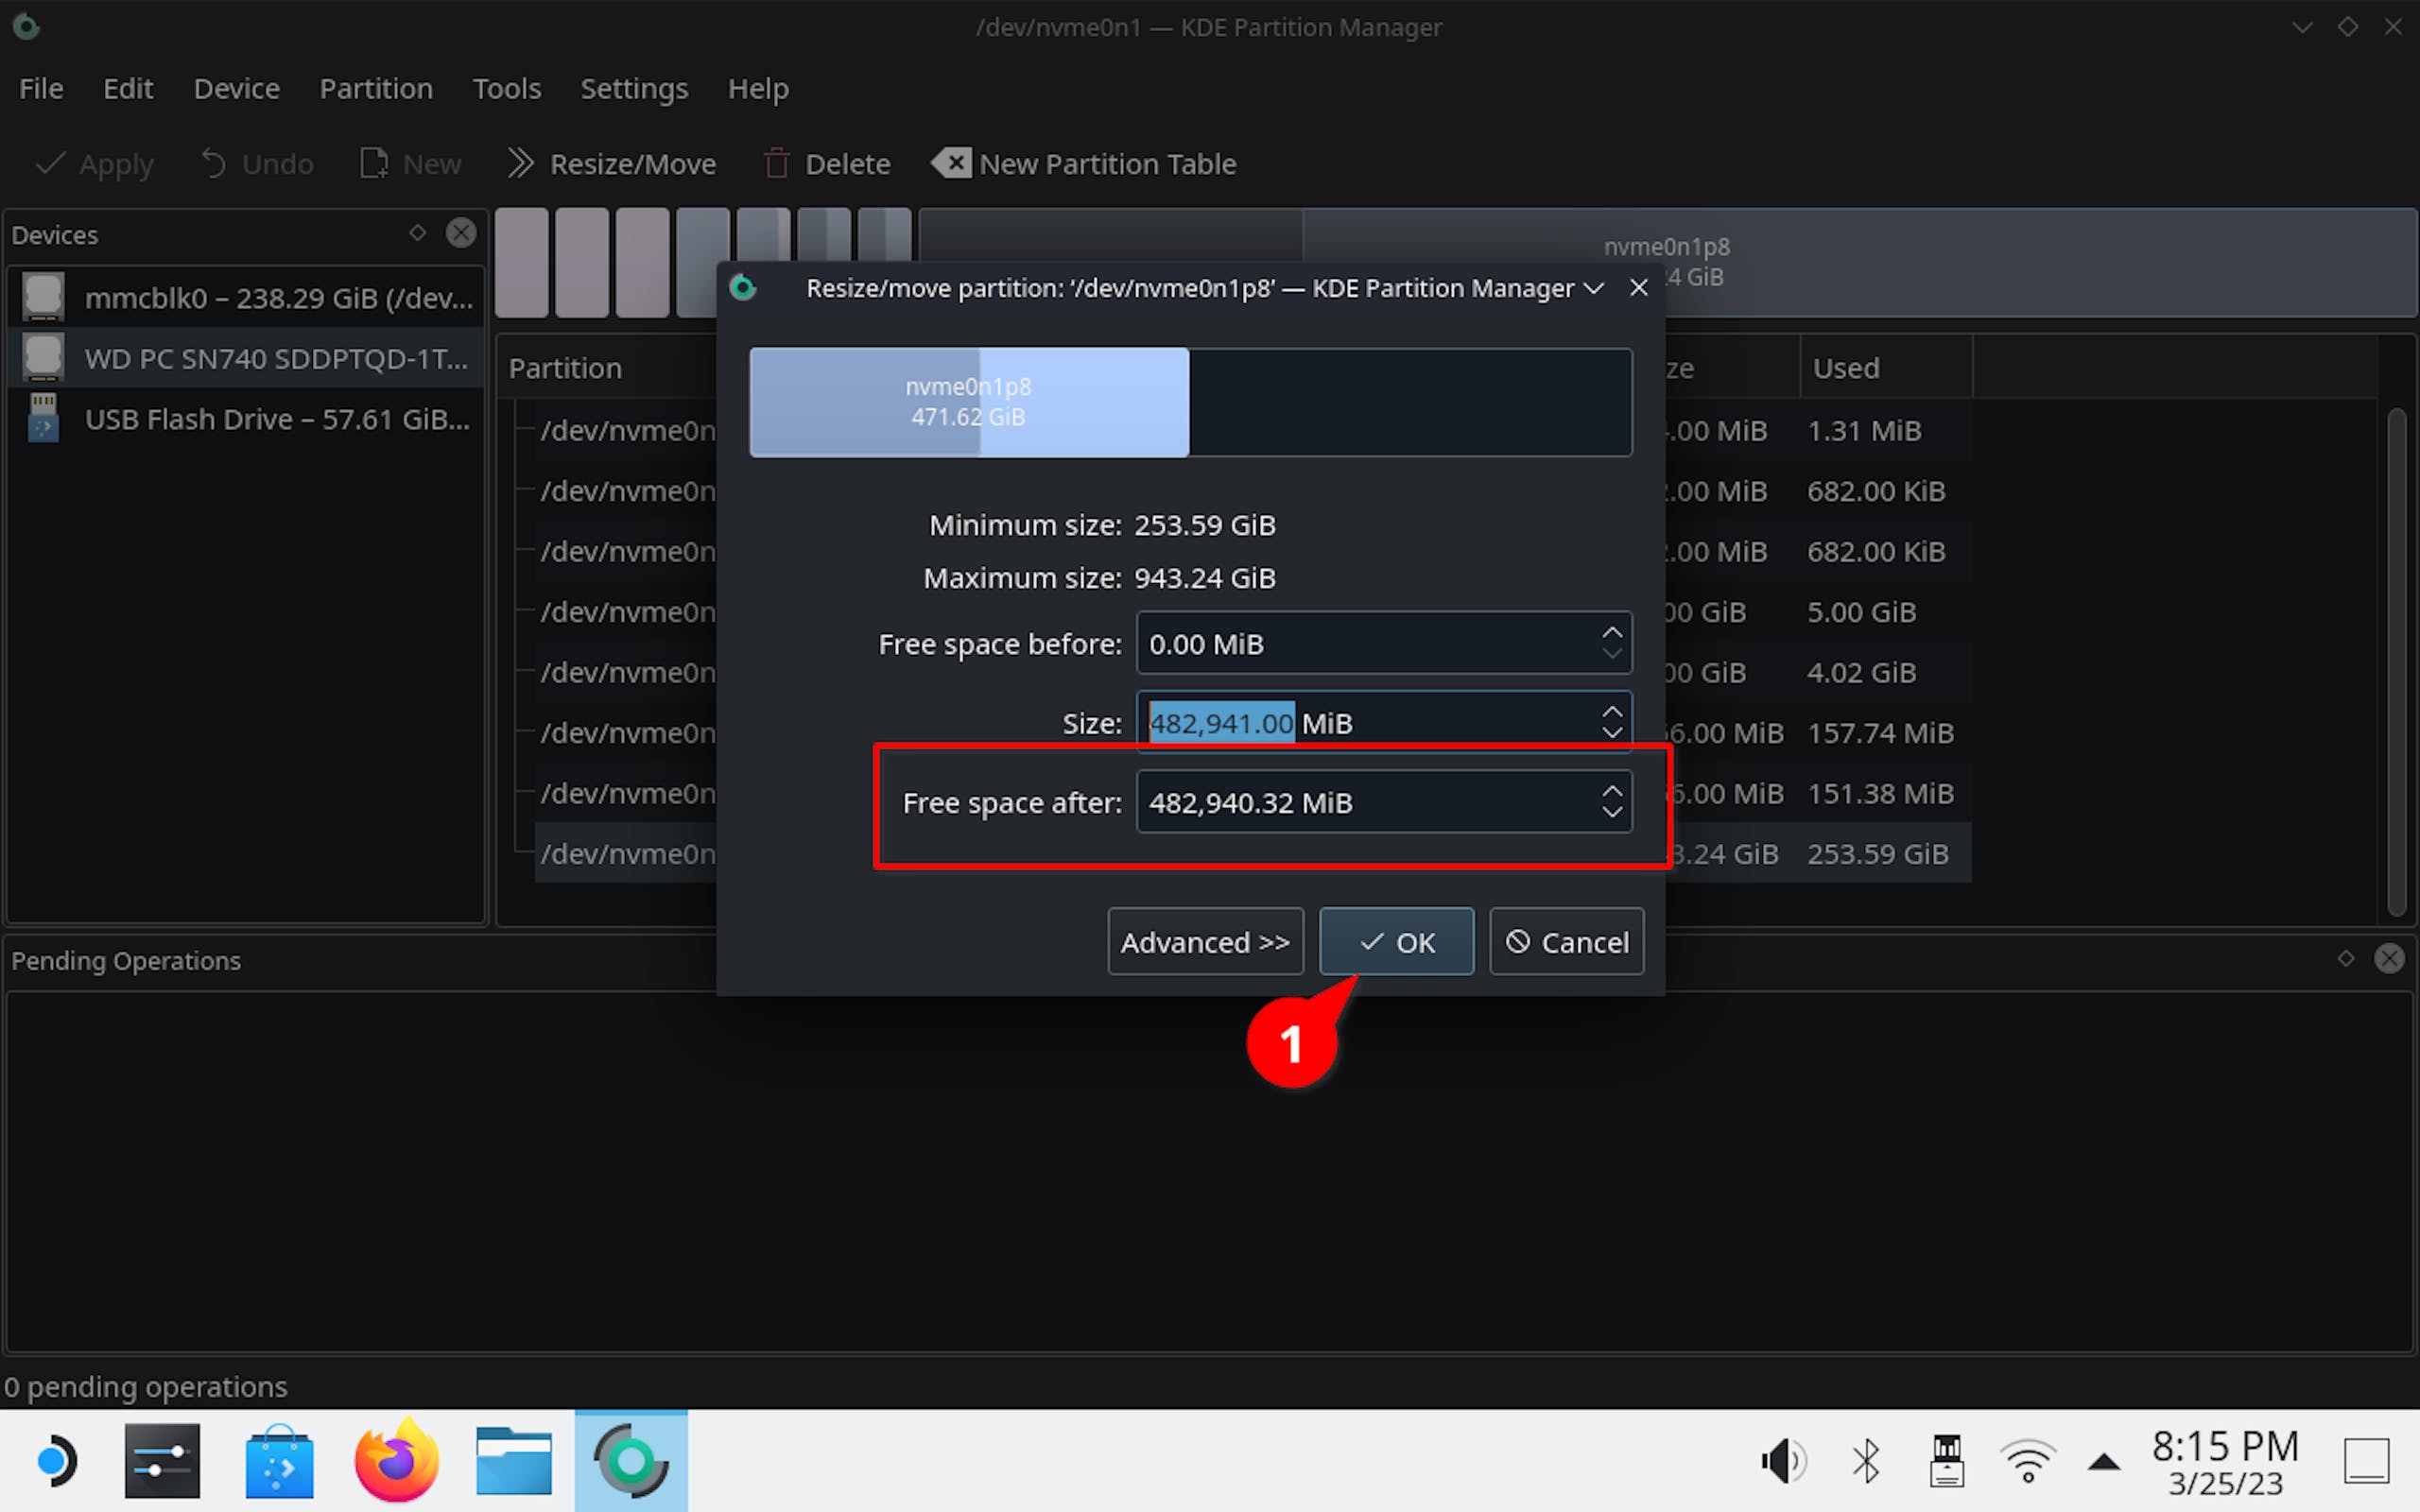Close the Pending Operations panel

tap(2389, 958)
